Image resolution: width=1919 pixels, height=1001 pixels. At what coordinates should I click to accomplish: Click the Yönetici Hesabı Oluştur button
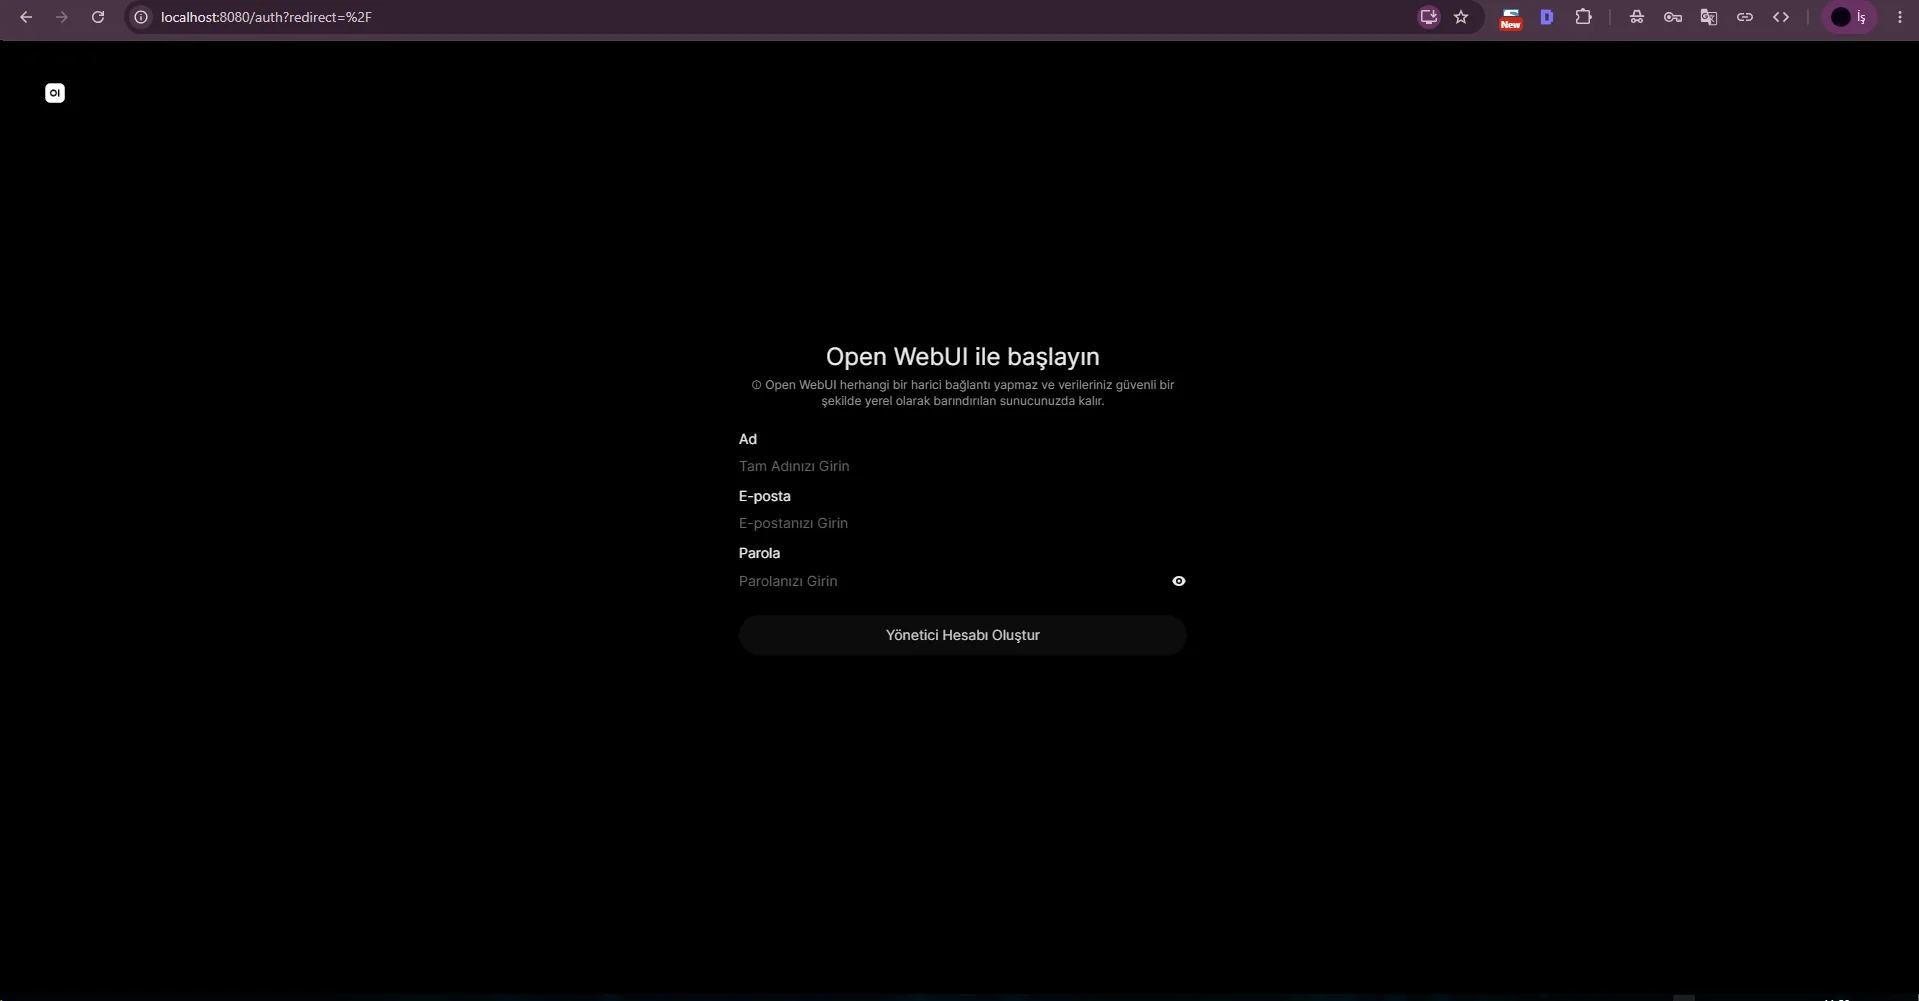[962, 635]
